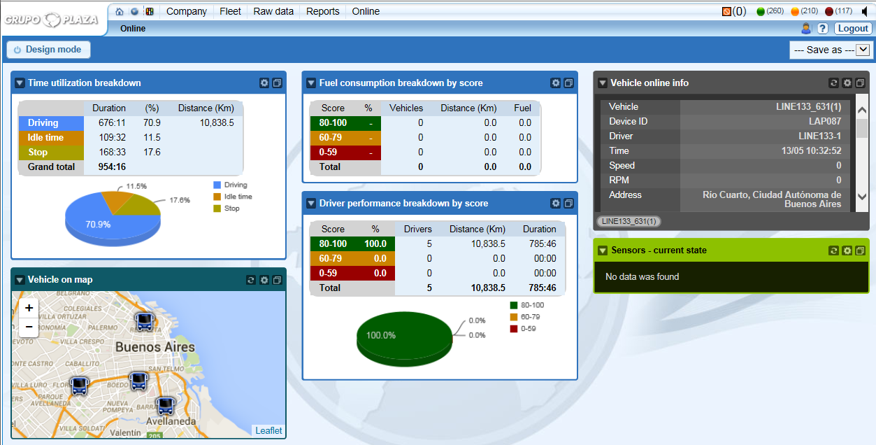Image resolution: width=876 pixels, height=445 pixels.
Task: Maximize the Fuel consumption breakdown widget
Action: pos(569,83)
